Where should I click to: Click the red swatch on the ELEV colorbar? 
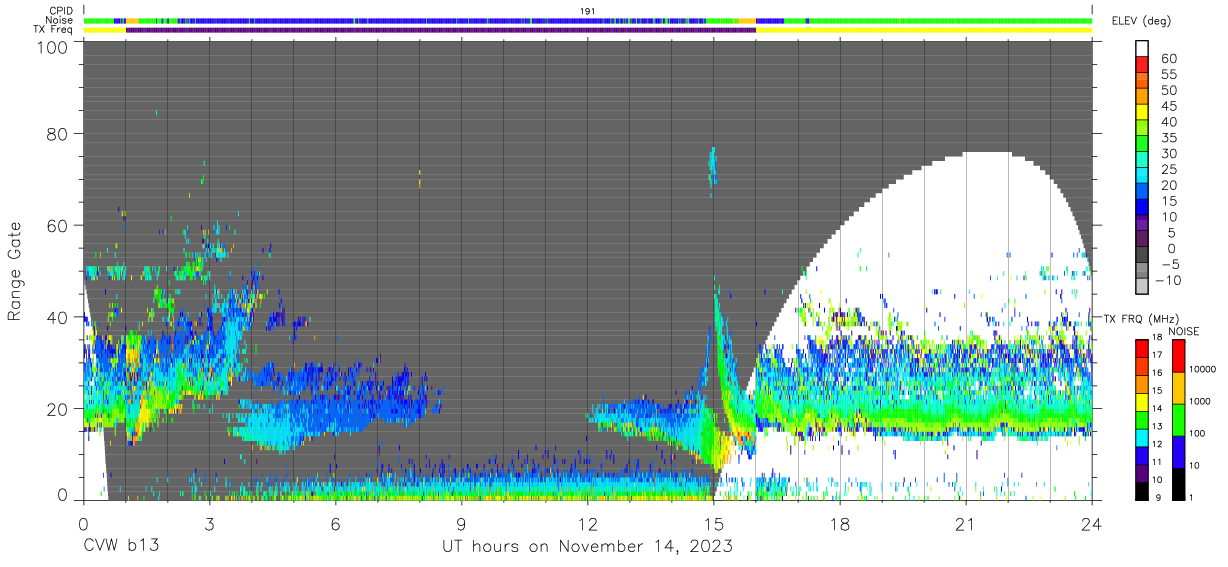tap(1143, 64)
